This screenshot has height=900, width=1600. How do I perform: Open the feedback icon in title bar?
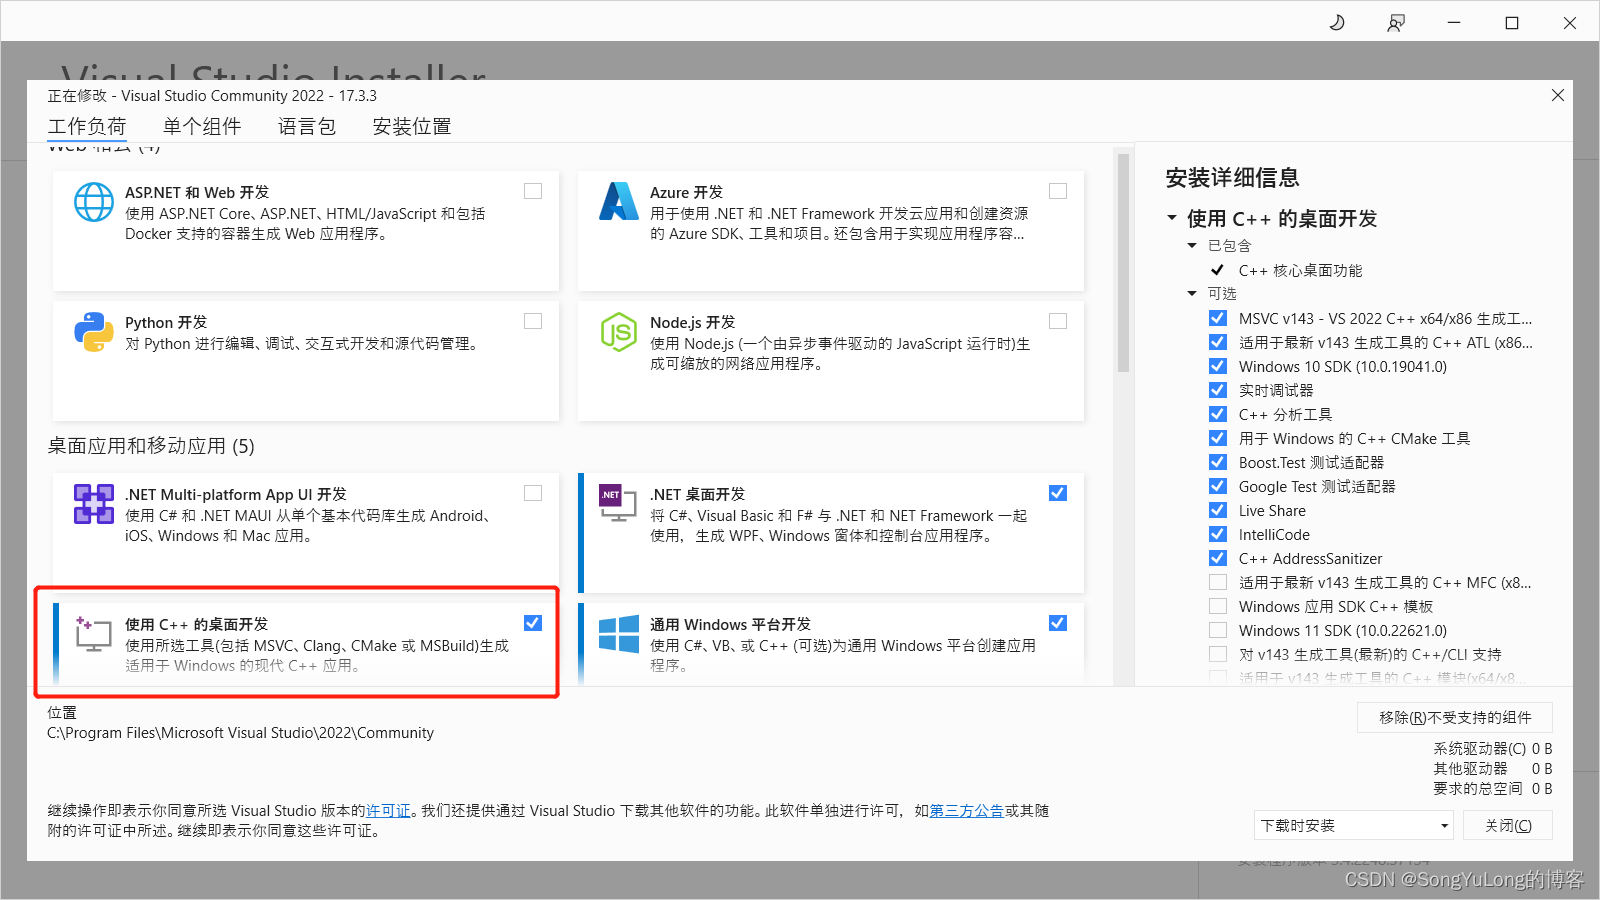(1396, 22)
